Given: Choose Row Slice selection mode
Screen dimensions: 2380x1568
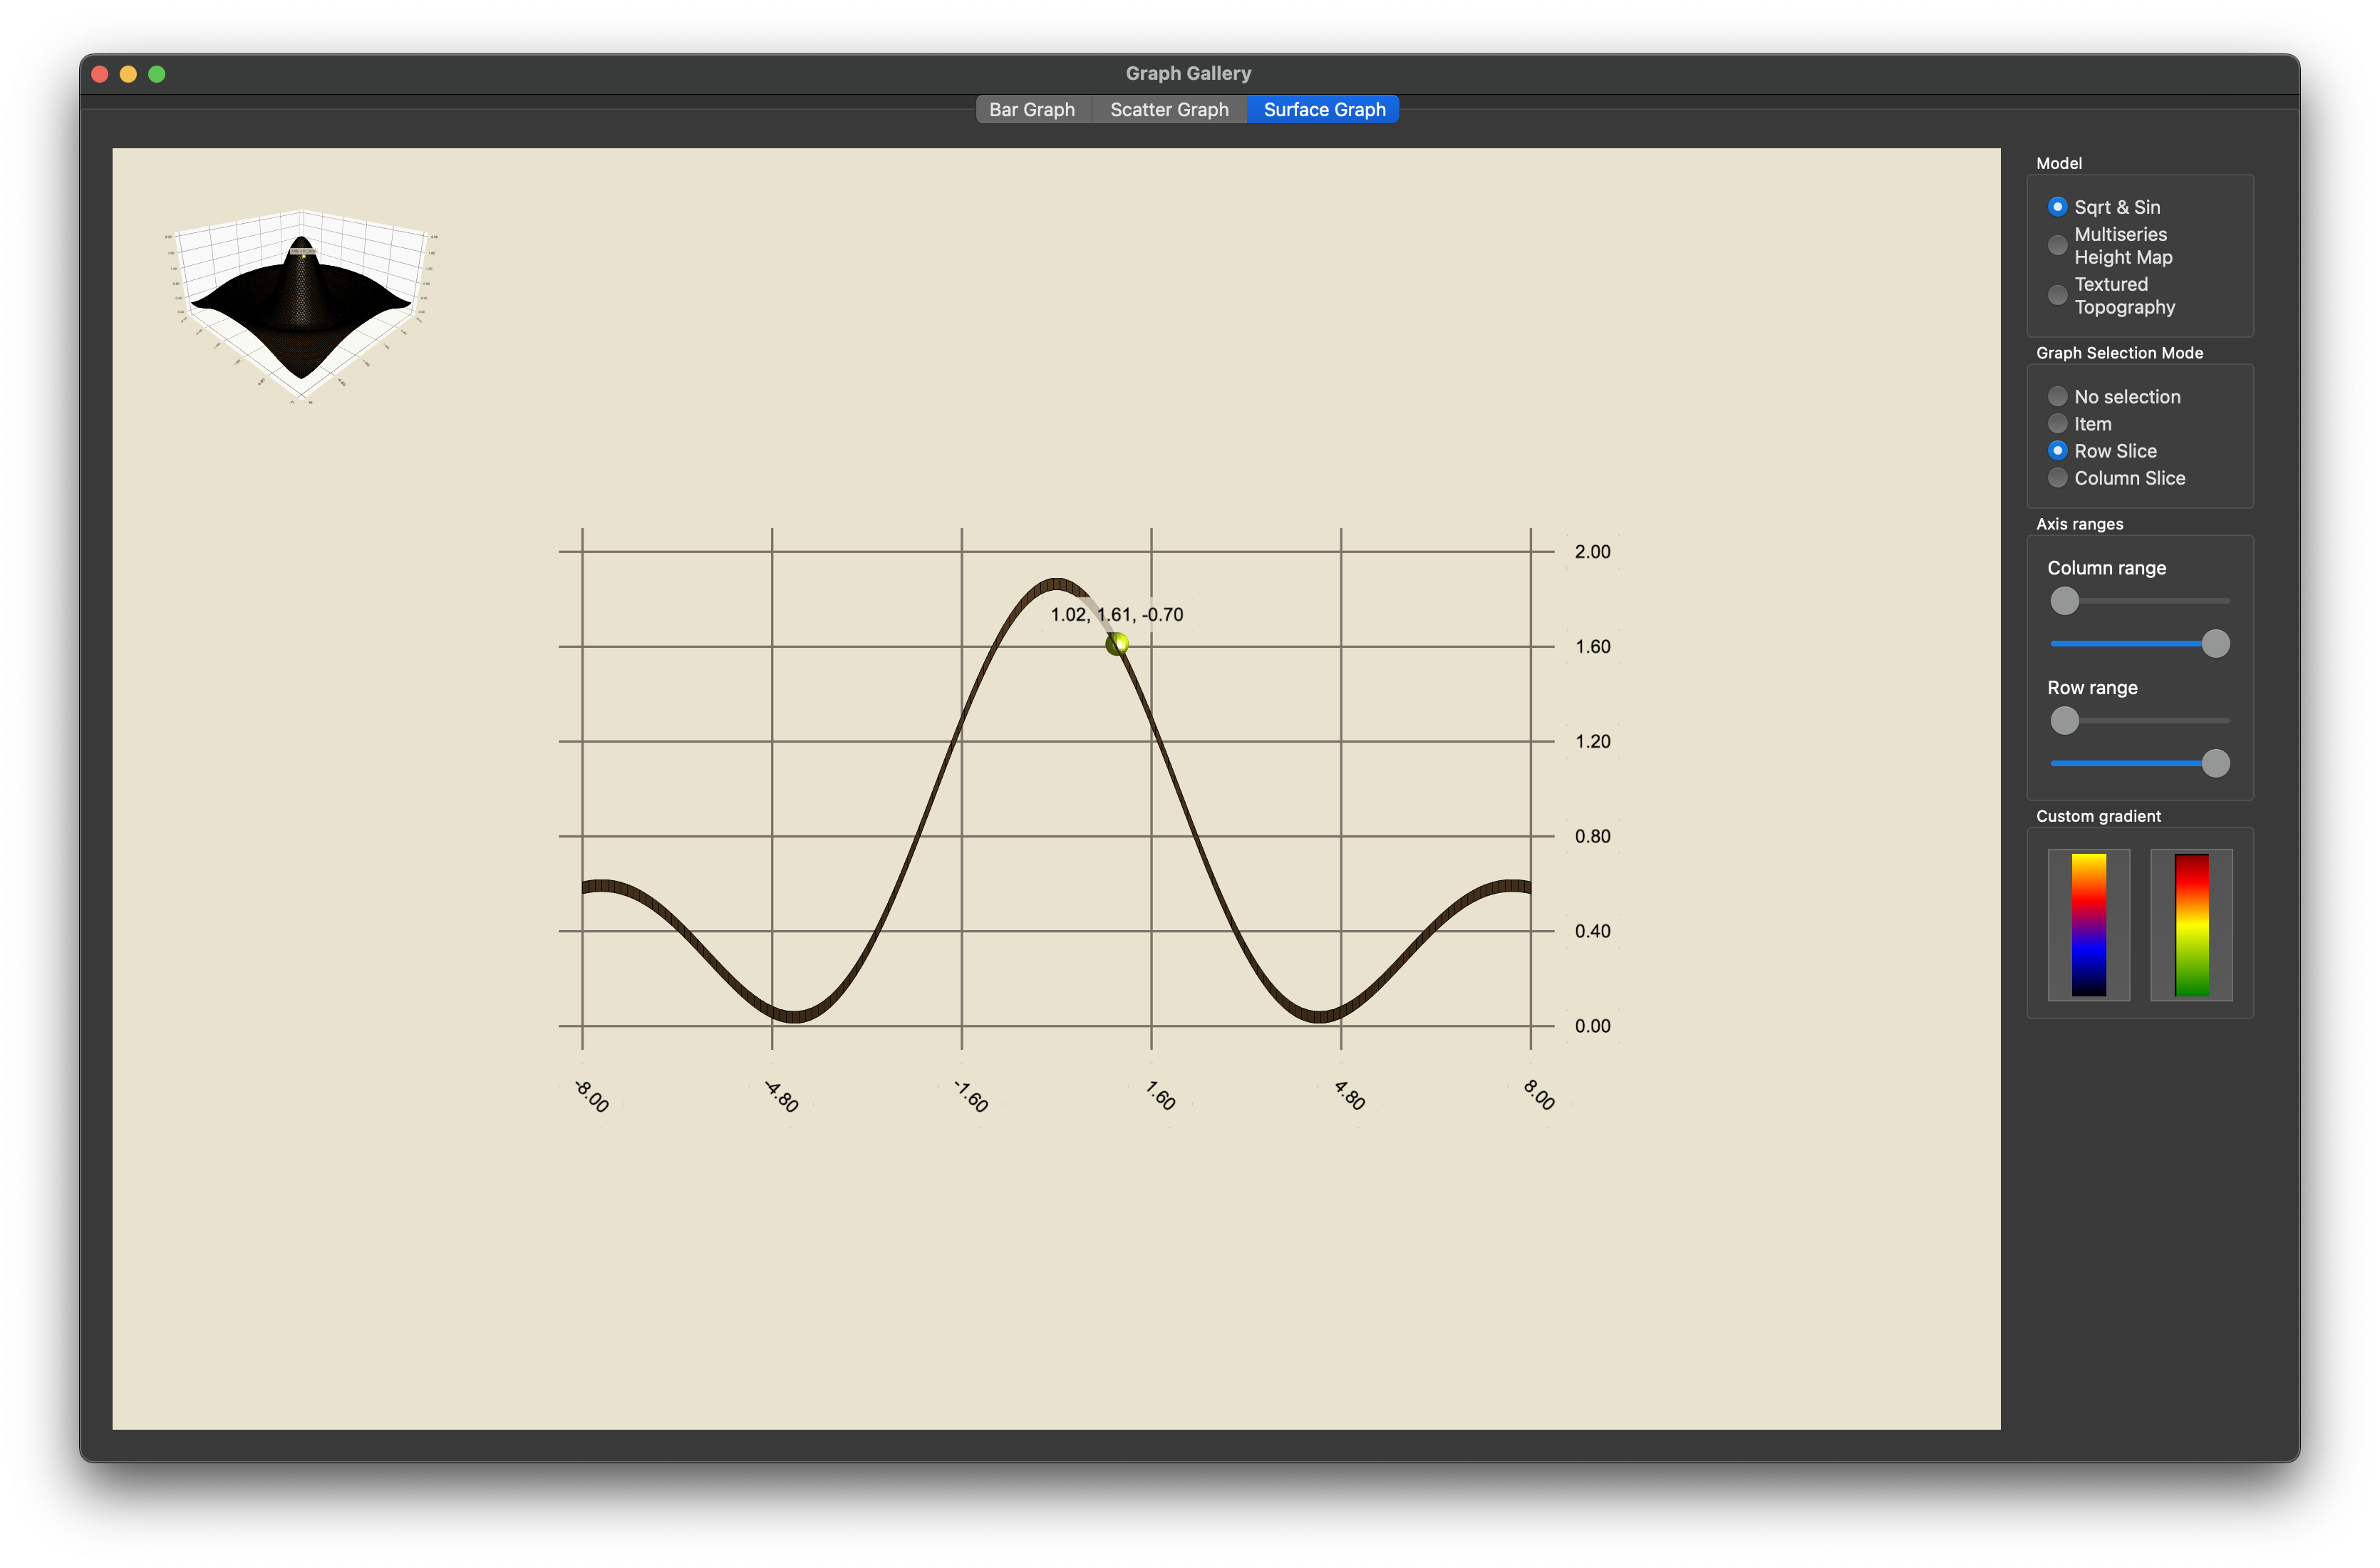Looking at the screenshot, I should (2103, 451).
